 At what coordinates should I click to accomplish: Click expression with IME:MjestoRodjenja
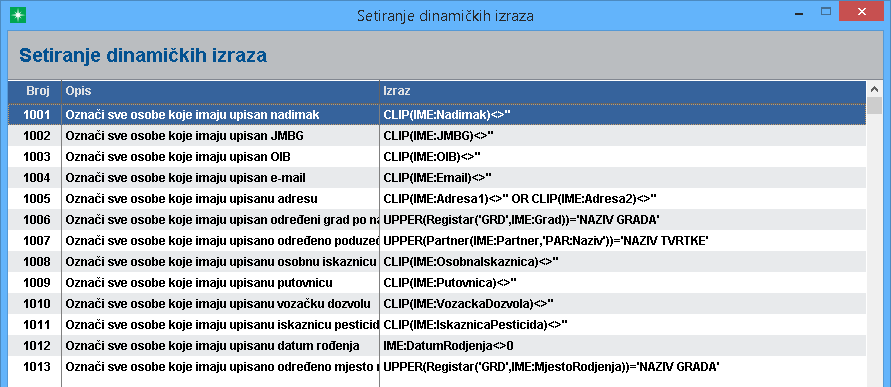tap(552, 367)
